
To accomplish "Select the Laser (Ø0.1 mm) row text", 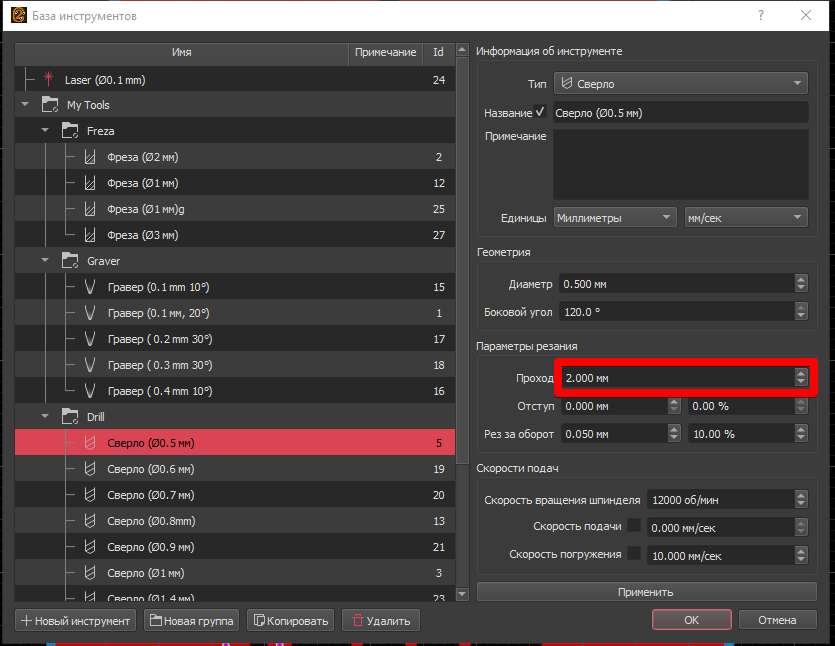I will click(105, 80).
